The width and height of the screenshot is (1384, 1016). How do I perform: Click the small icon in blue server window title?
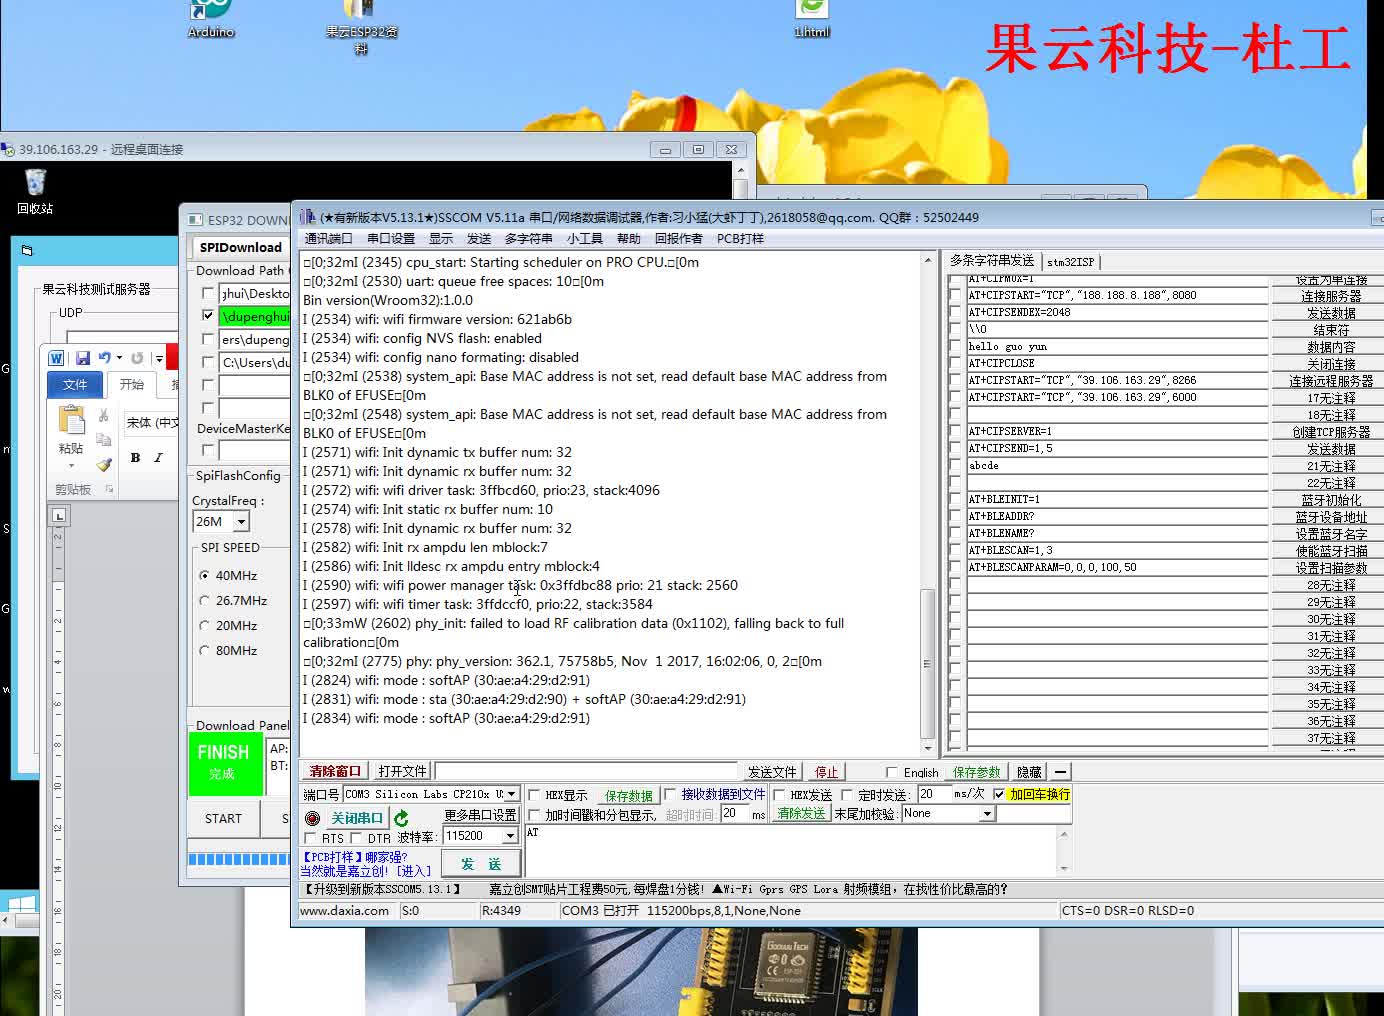[x=27, y=250]
